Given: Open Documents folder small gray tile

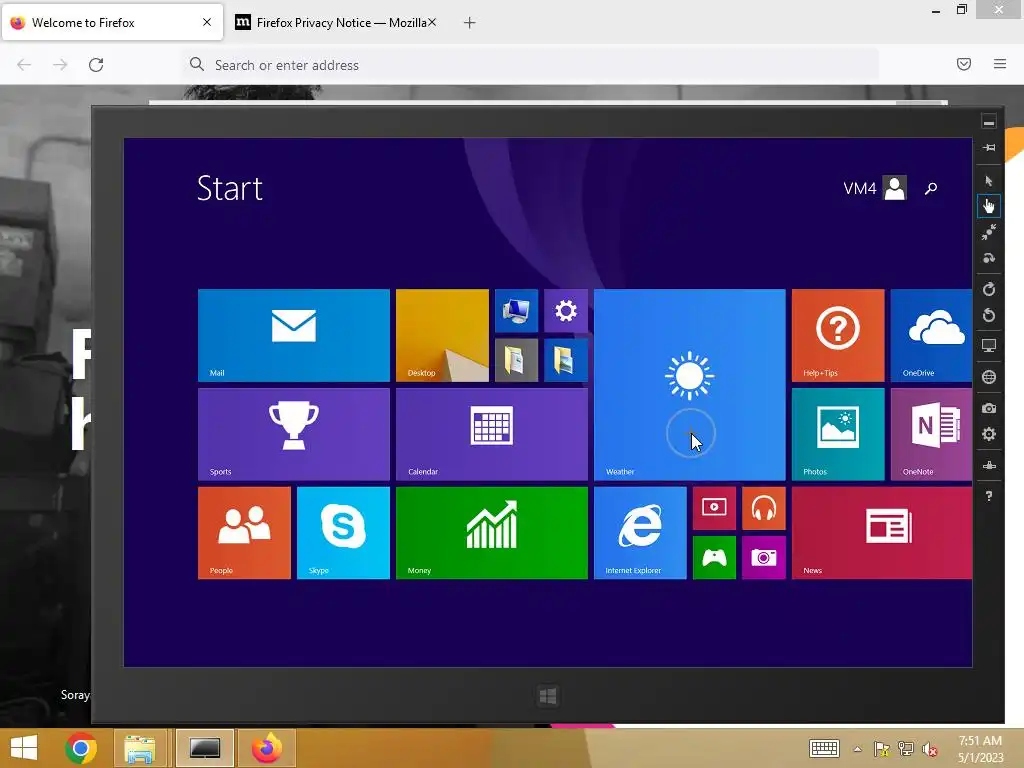Looking at the screenshot, I should [516, 360].
